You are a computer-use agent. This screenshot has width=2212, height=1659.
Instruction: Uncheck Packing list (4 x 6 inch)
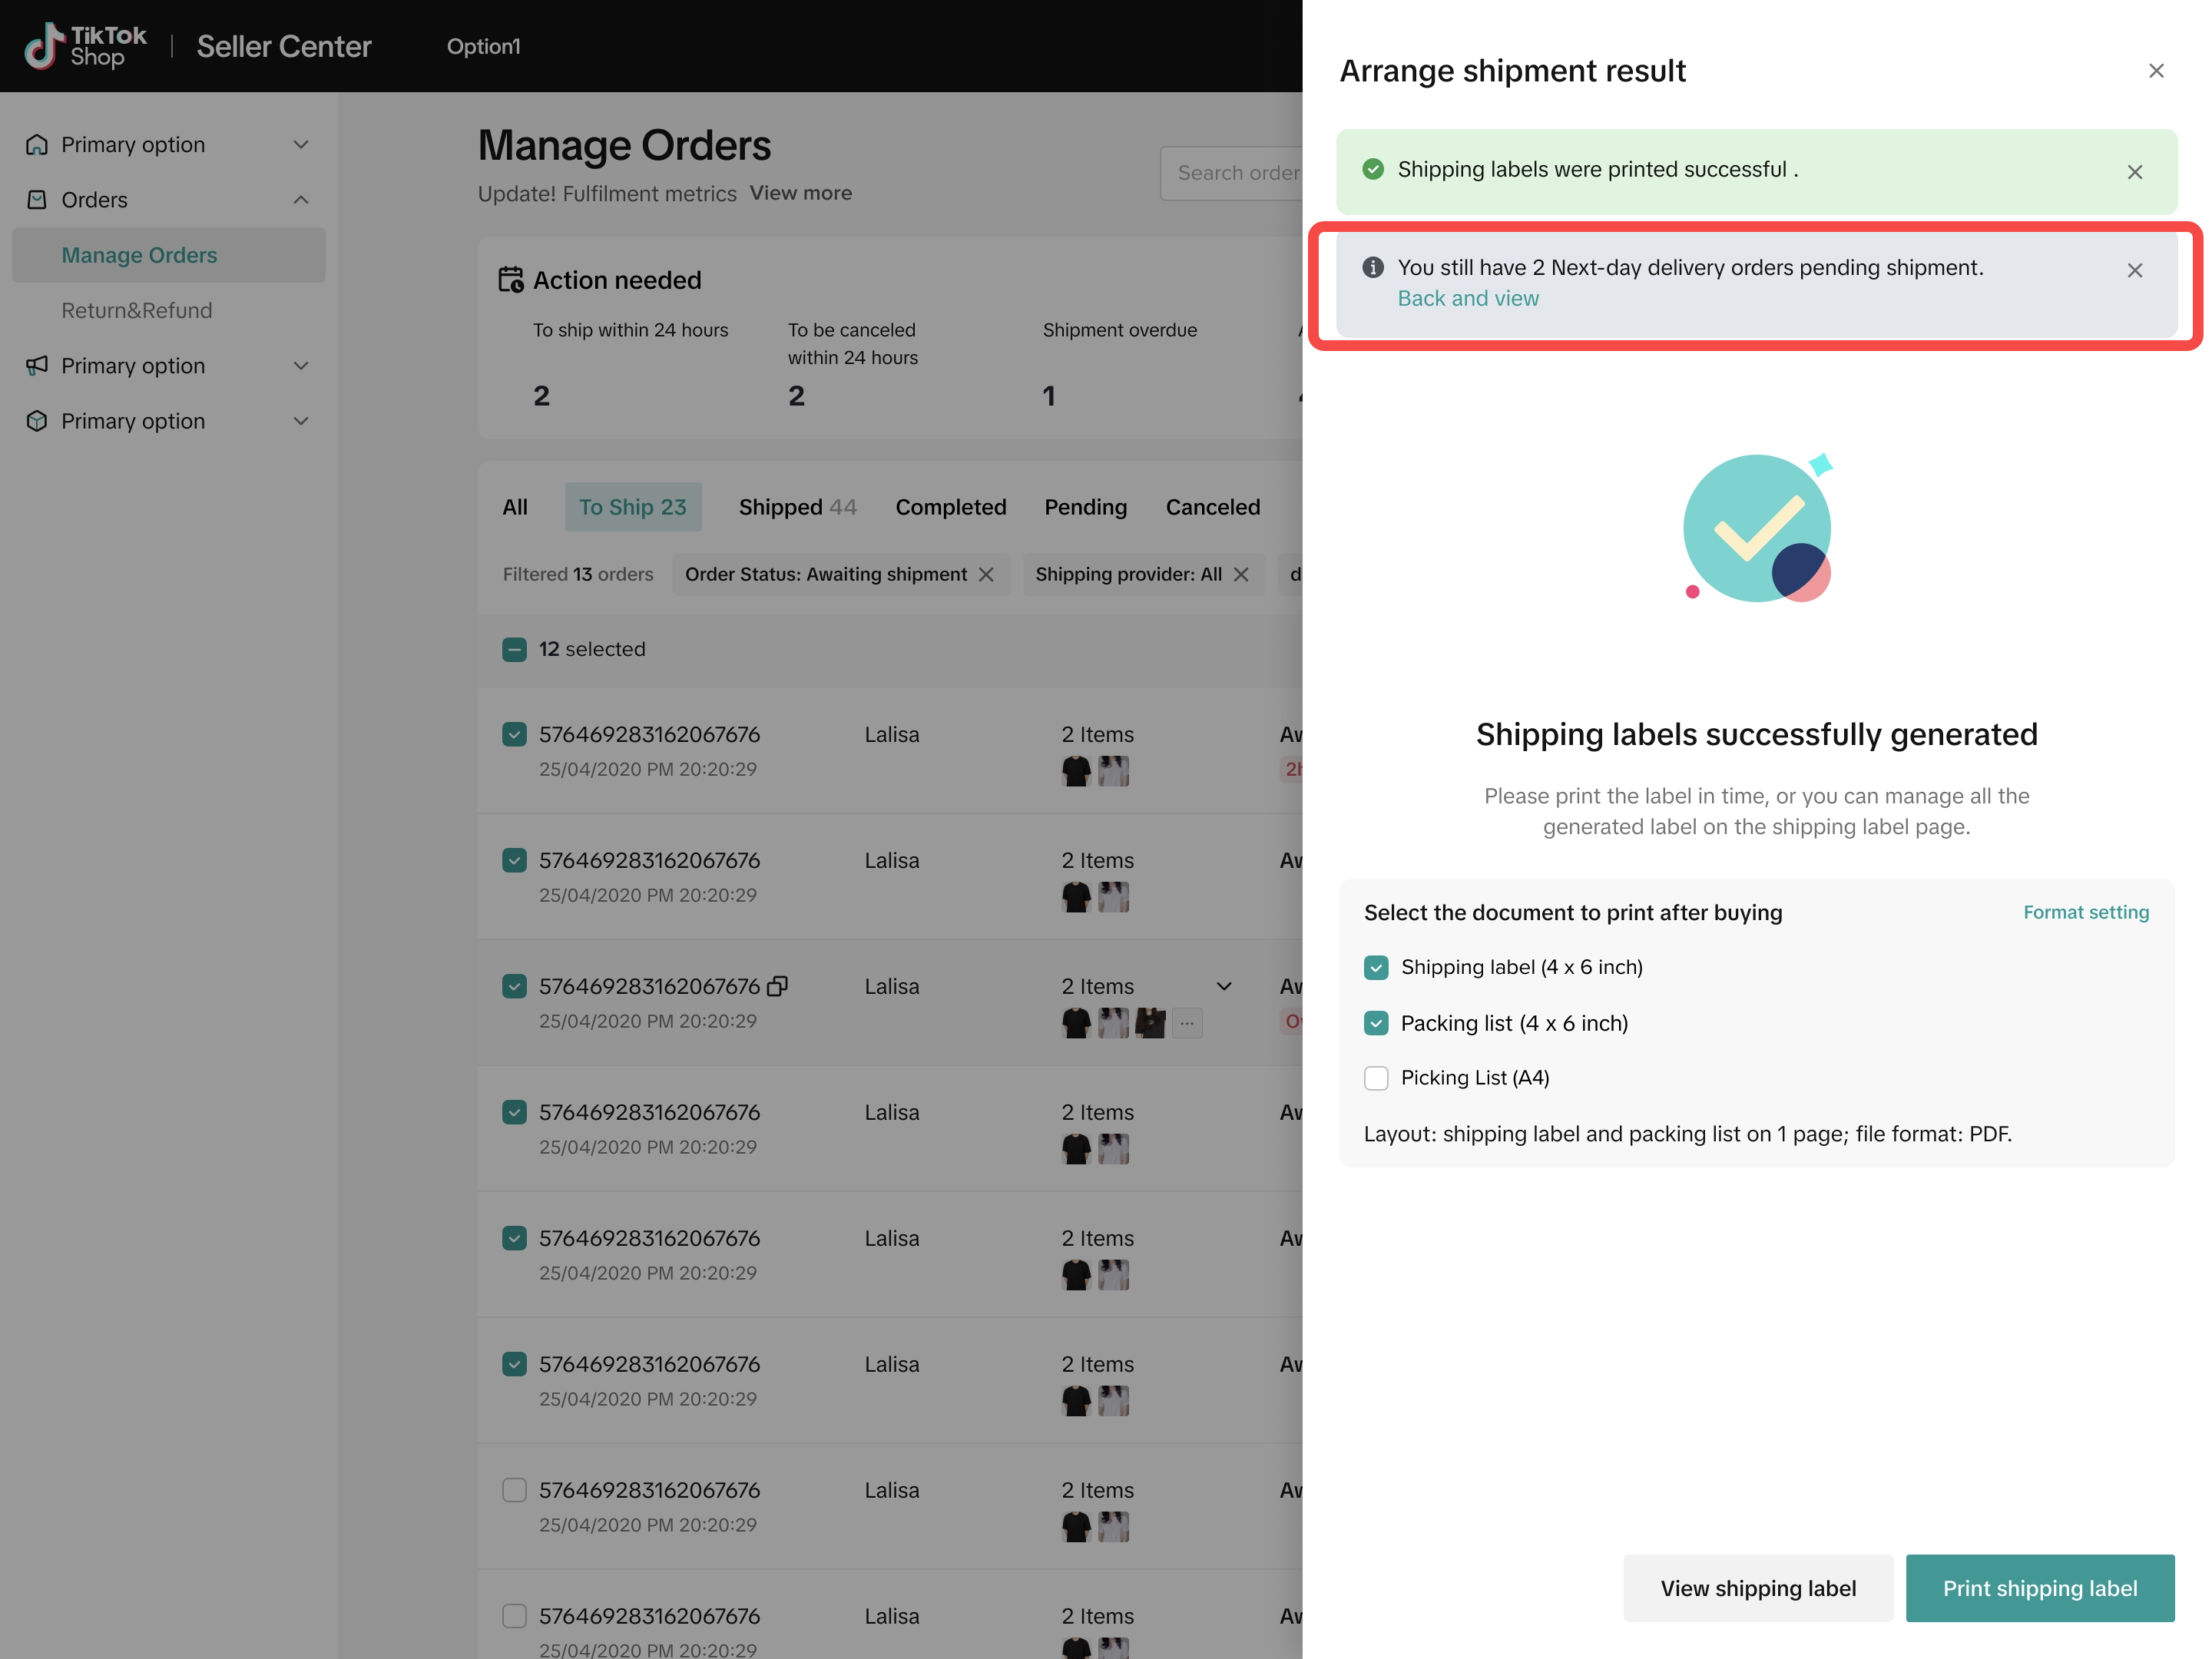1376,1023
